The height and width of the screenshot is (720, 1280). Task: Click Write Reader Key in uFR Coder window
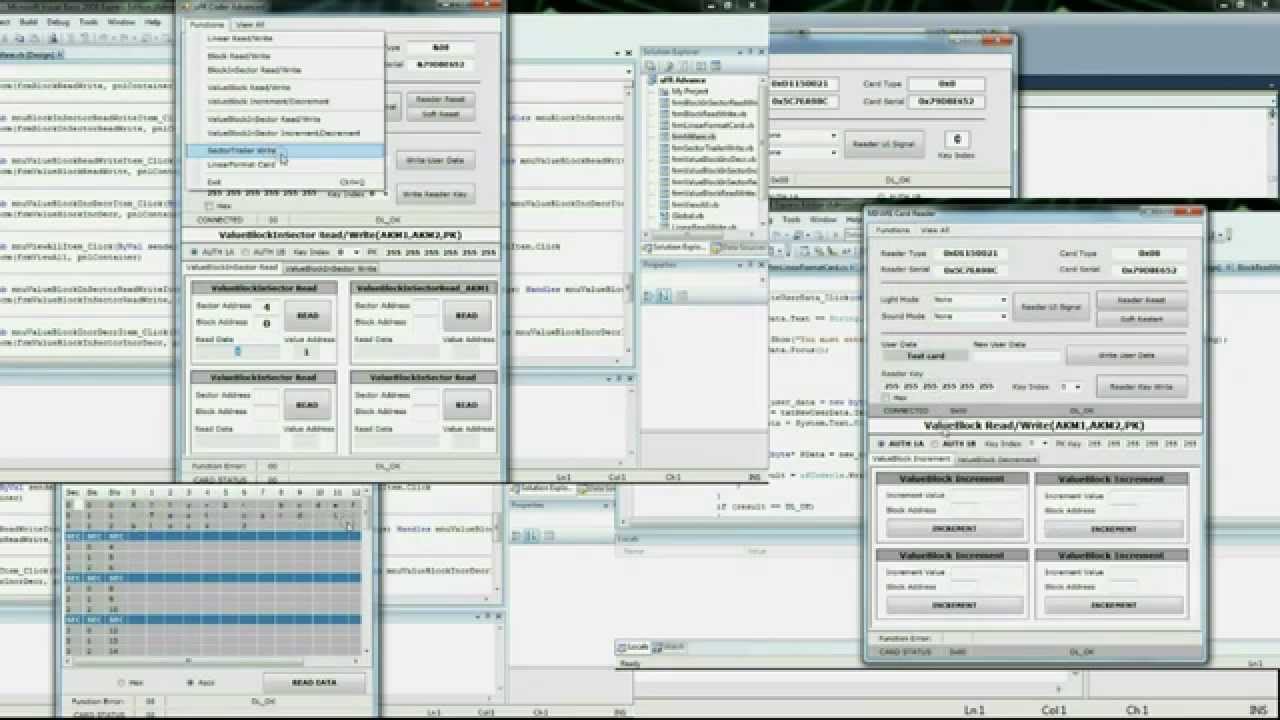435,194
